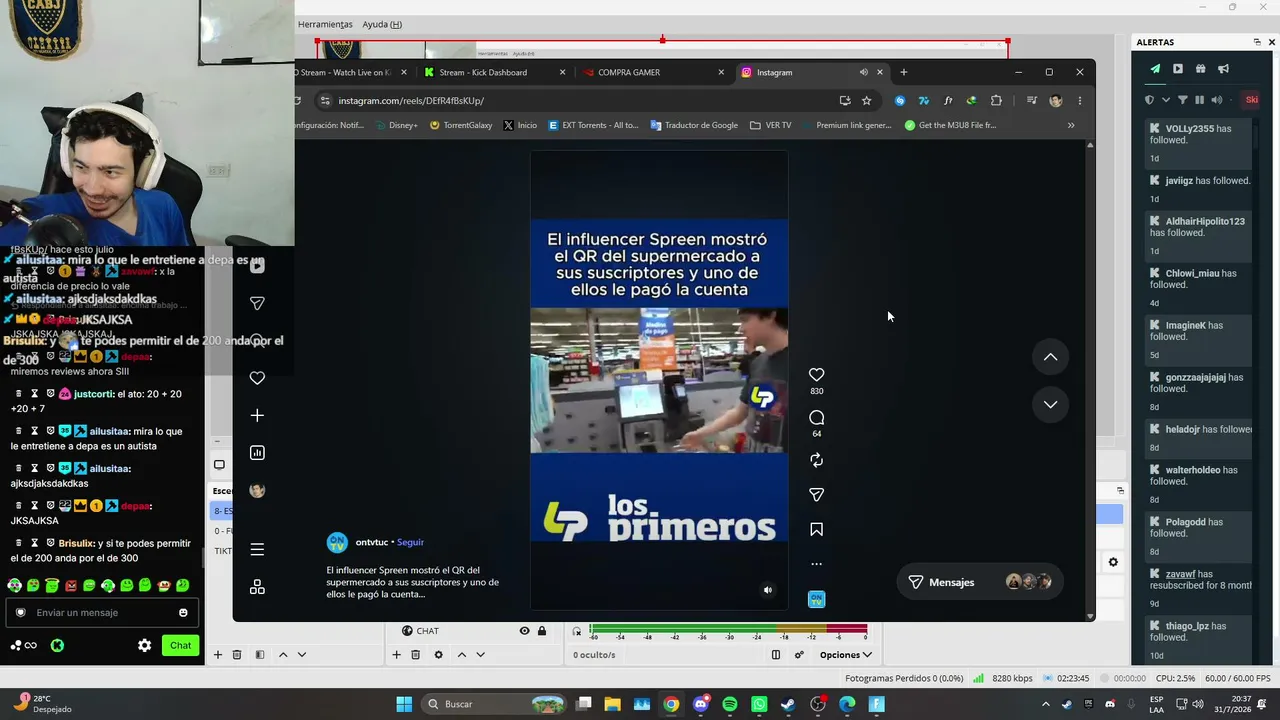Open Instagram sidebar create plus icon
The height and width of the screenshot is (720, 1280).
[257, 415]
